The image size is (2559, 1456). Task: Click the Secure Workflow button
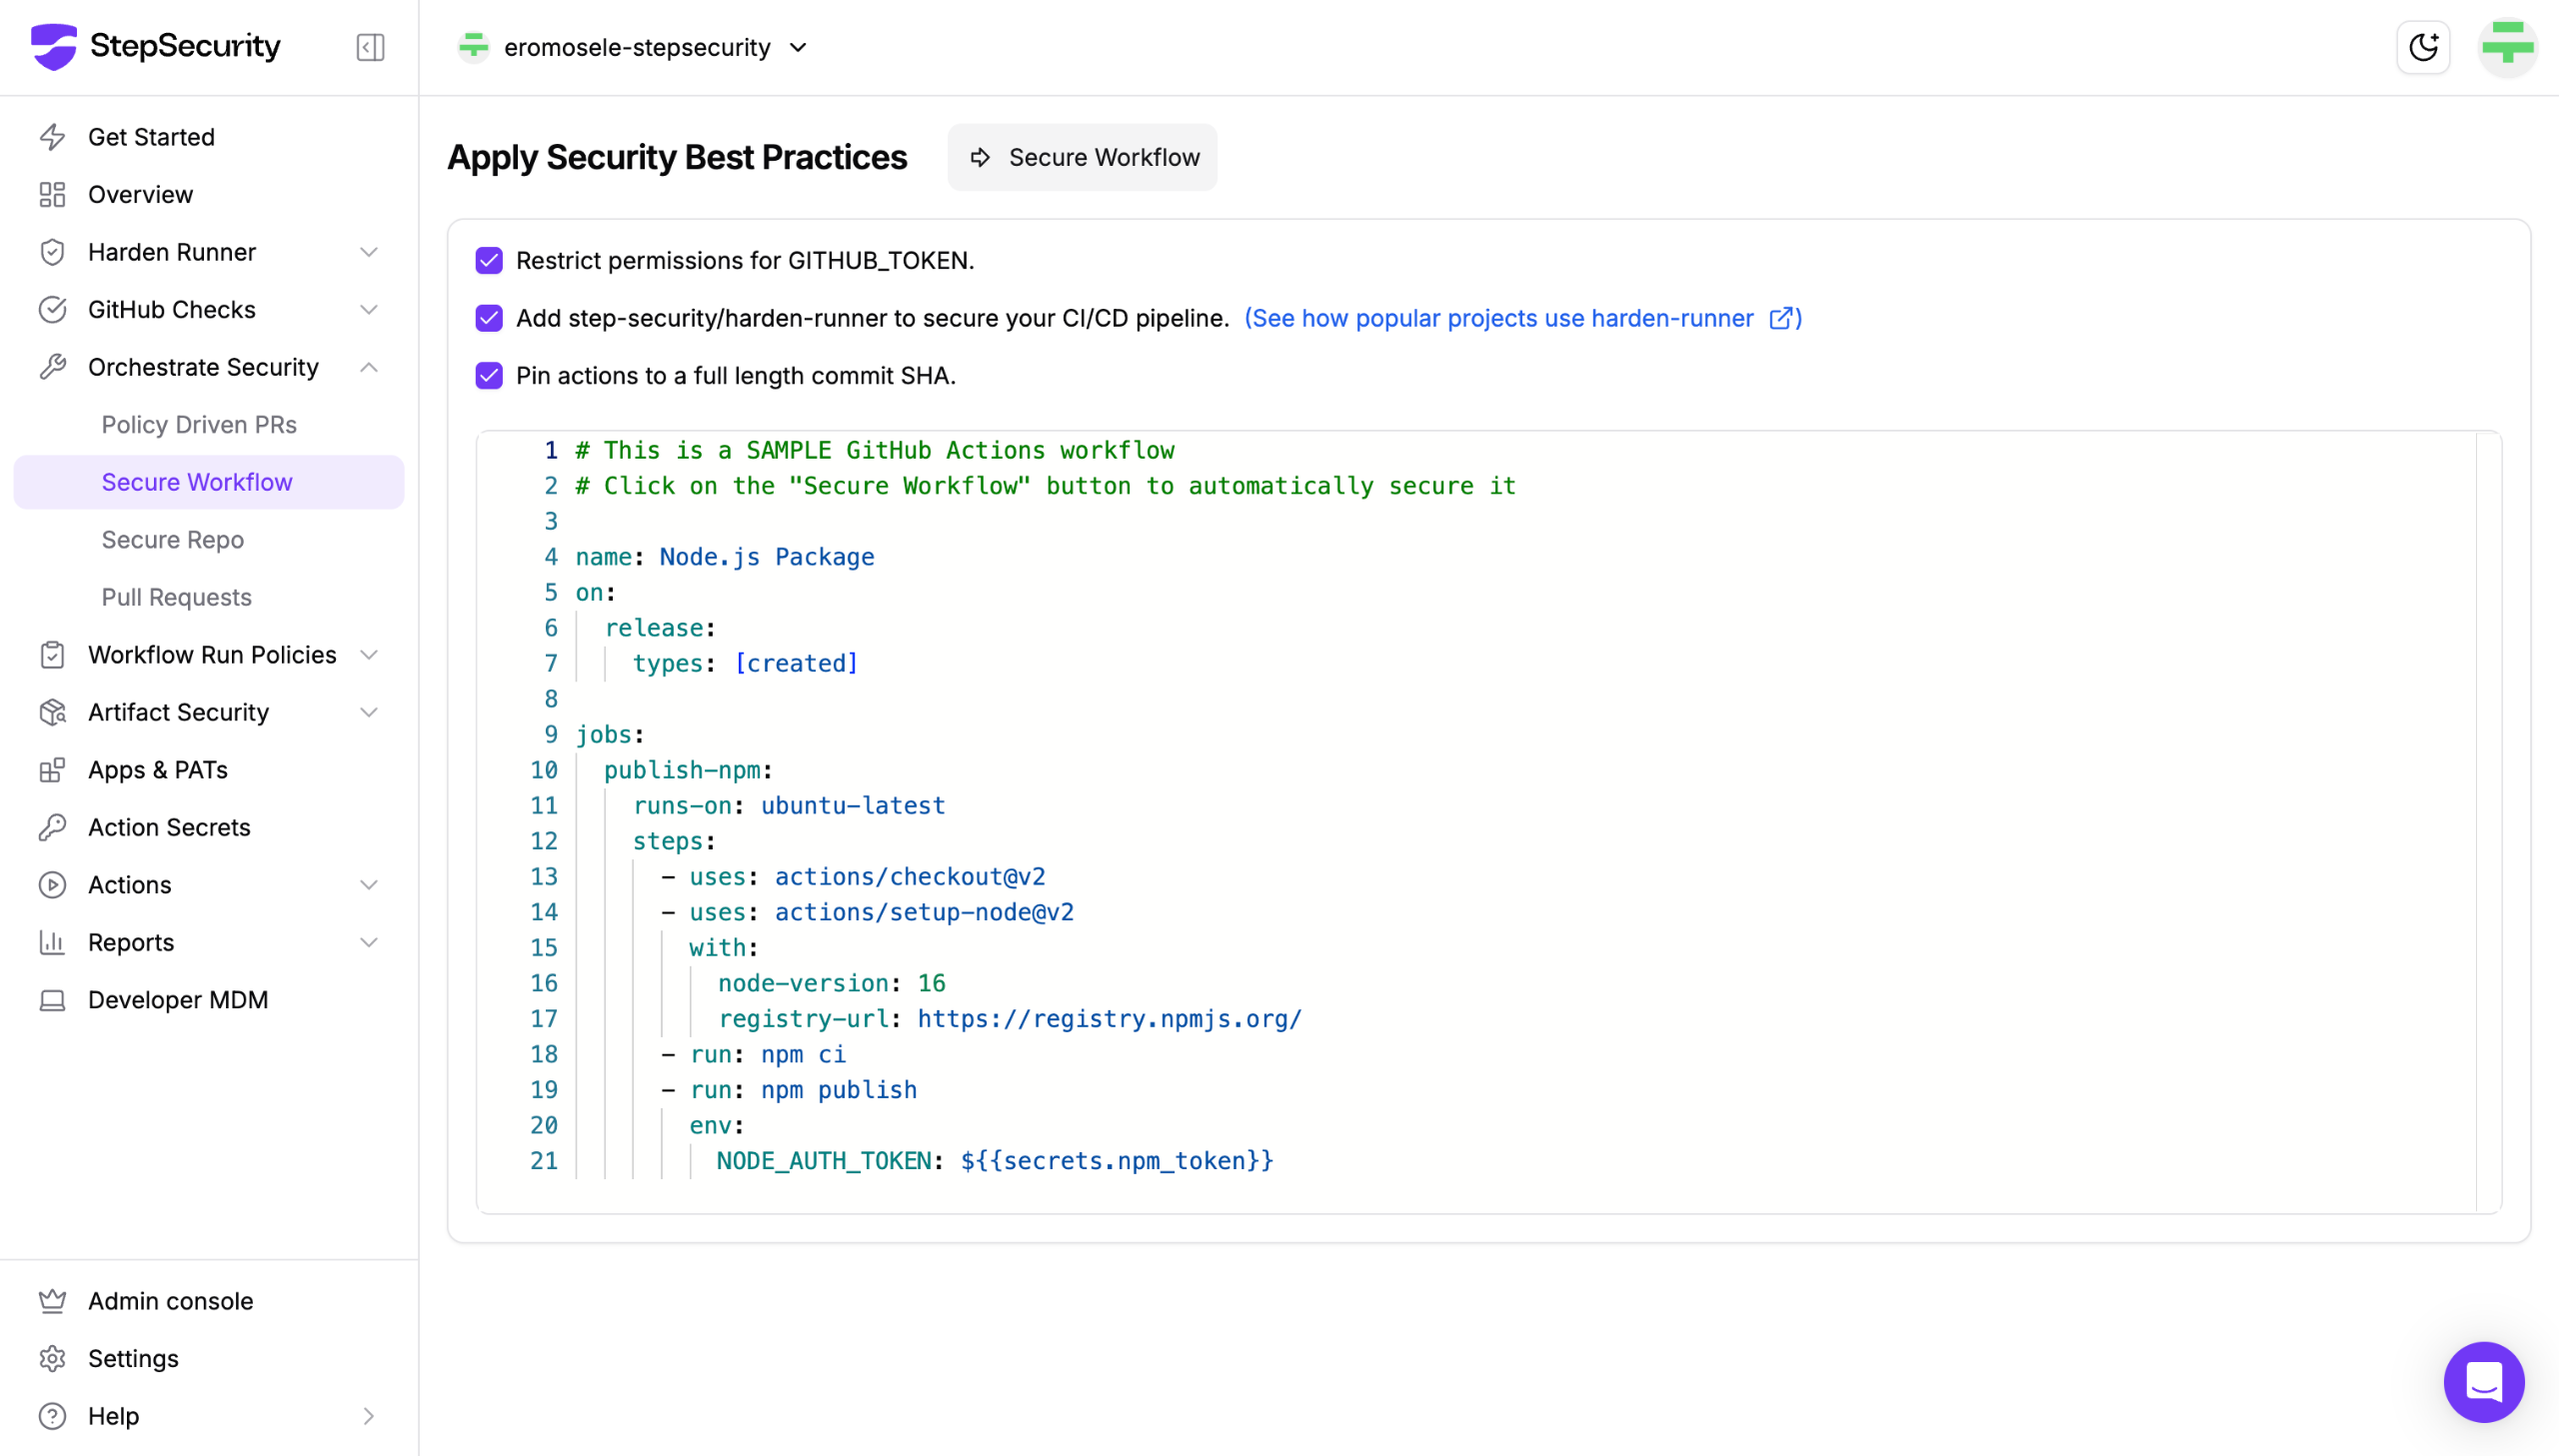click(1082, 157)
